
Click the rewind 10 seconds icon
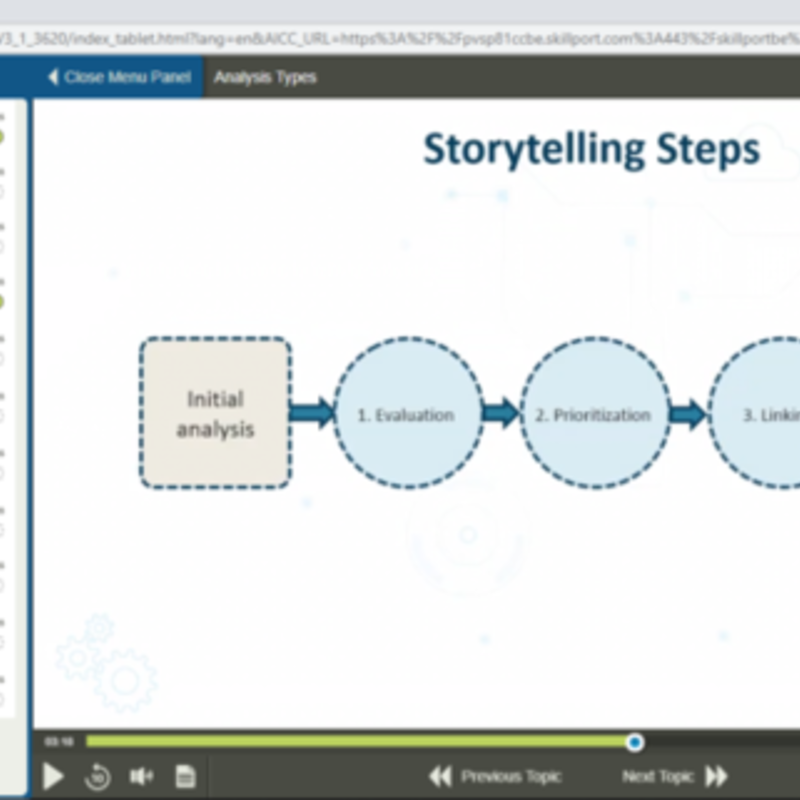[97, 776]
